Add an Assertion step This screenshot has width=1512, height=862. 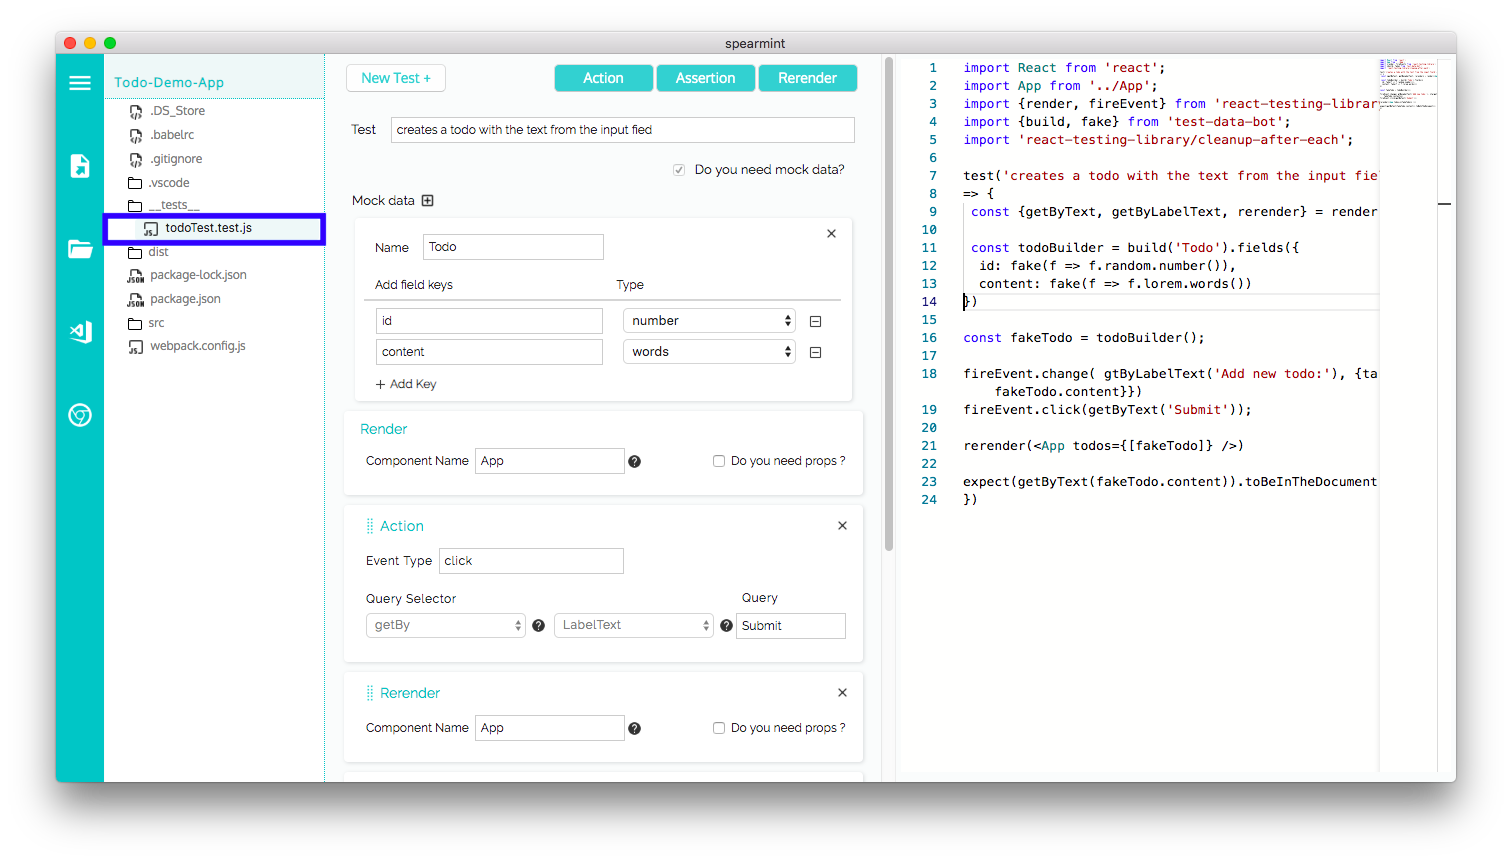point(706,78)
